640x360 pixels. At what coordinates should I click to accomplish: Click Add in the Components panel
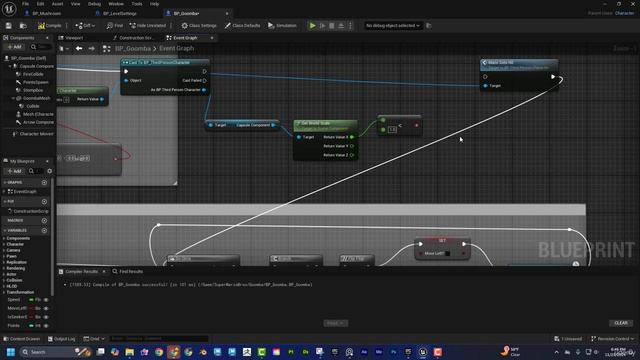point(15,47)
